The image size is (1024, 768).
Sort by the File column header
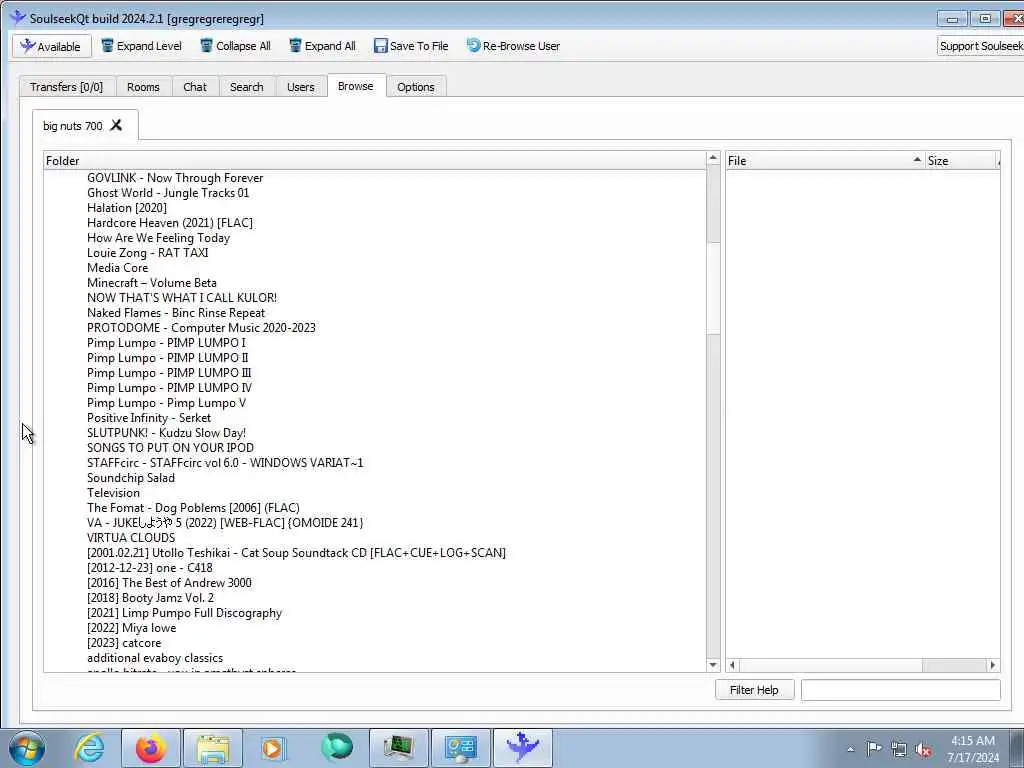click(825, 161)
